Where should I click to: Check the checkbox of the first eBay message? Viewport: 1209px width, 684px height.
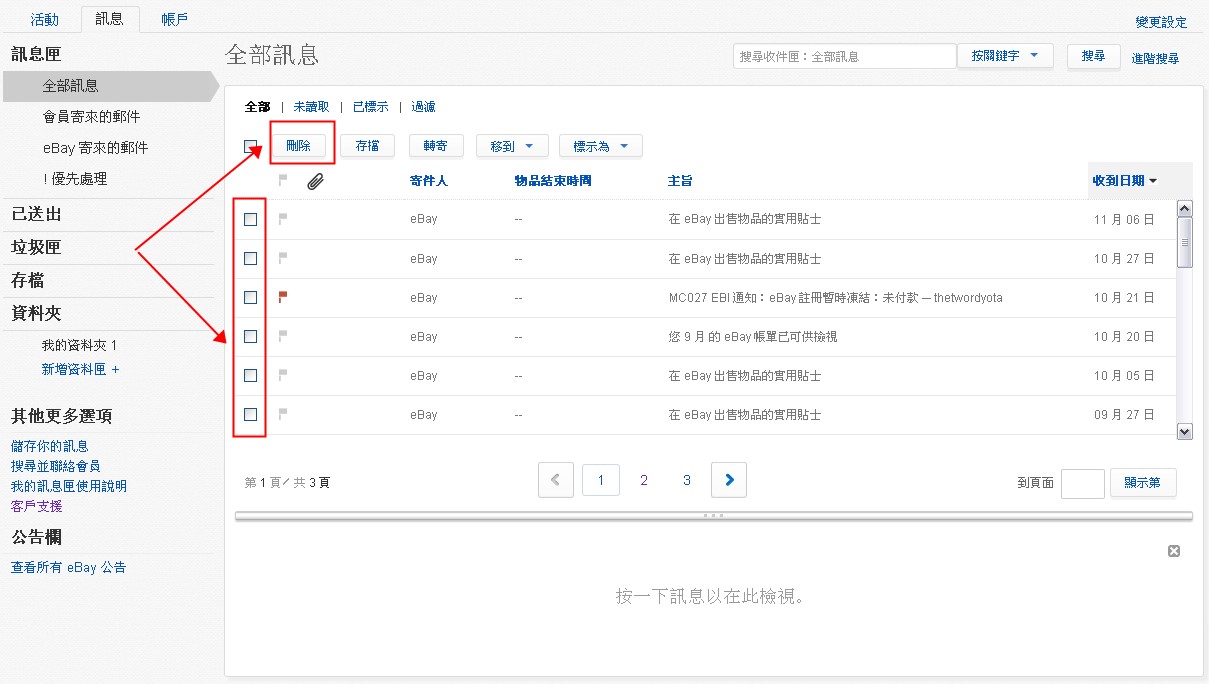[x=250, y=219]
